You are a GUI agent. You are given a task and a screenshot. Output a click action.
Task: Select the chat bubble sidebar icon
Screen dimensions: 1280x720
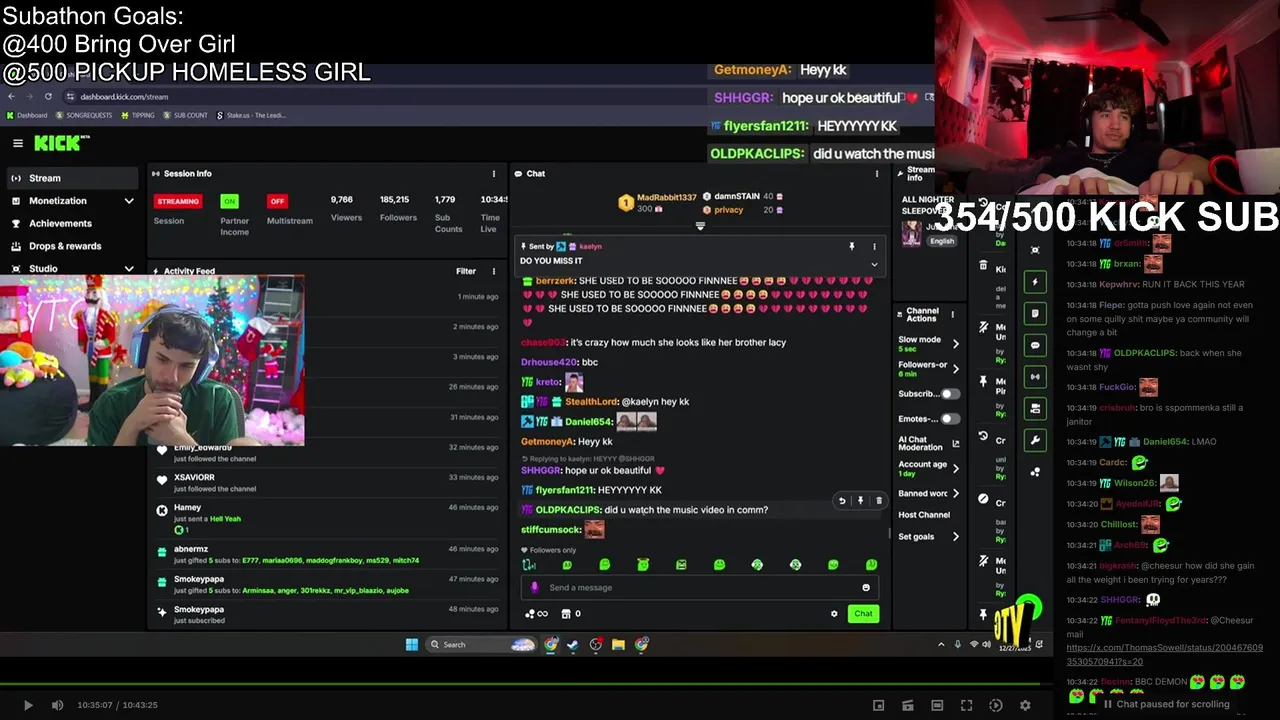[1035, 345]
